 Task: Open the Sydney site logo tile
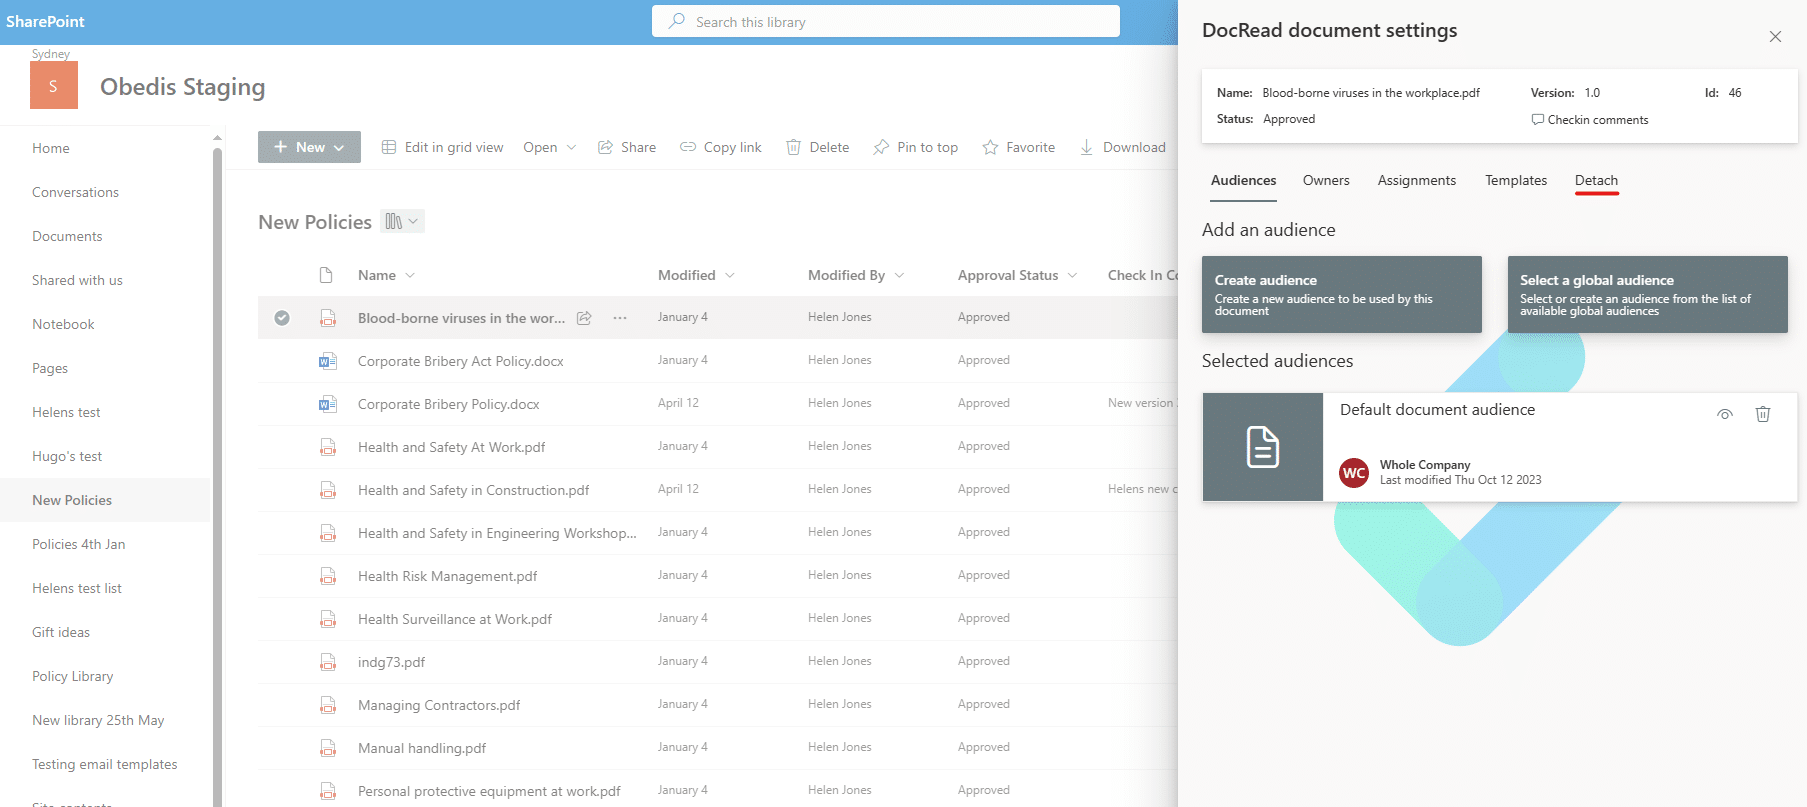click(53, 85)
